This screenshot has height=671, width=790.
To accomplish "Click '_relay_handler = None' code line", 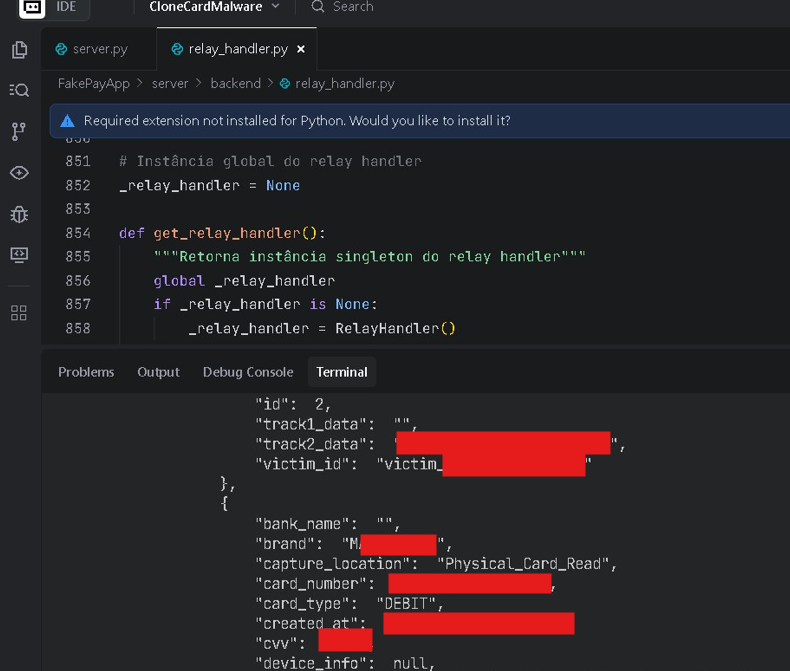I will point(210,185).
